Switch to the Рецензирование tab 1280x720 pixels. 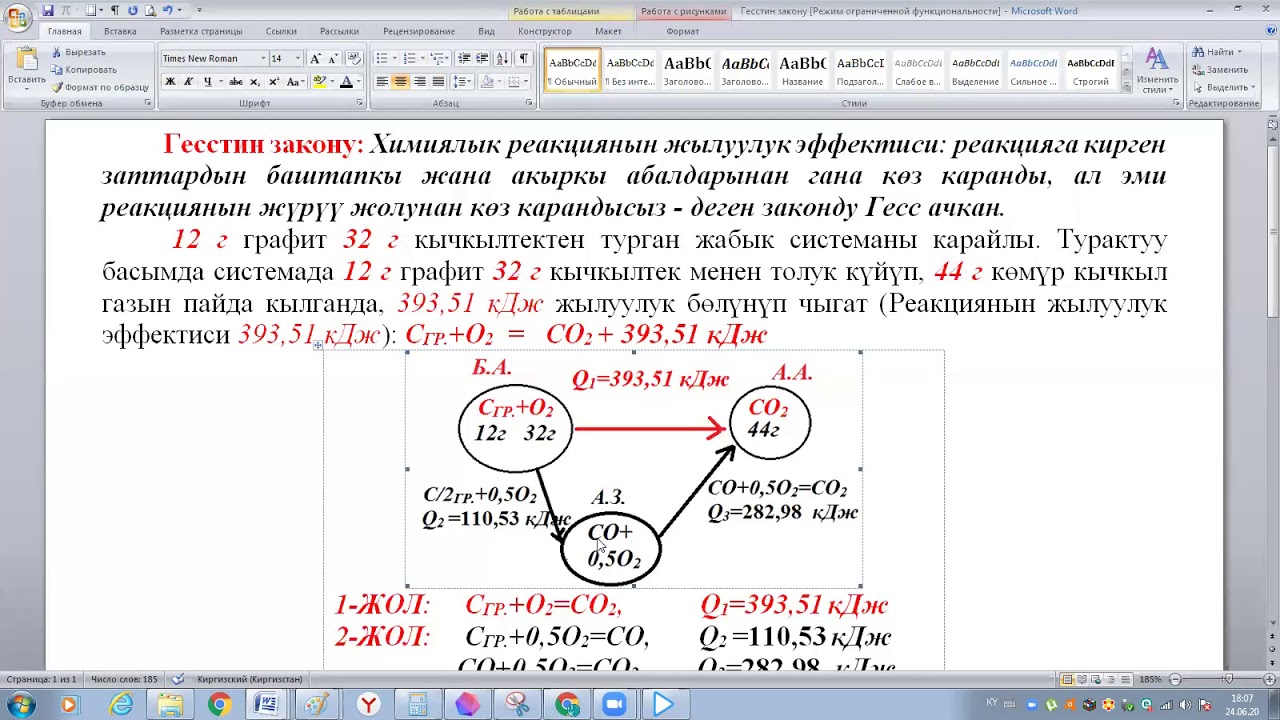coord(418,31)
